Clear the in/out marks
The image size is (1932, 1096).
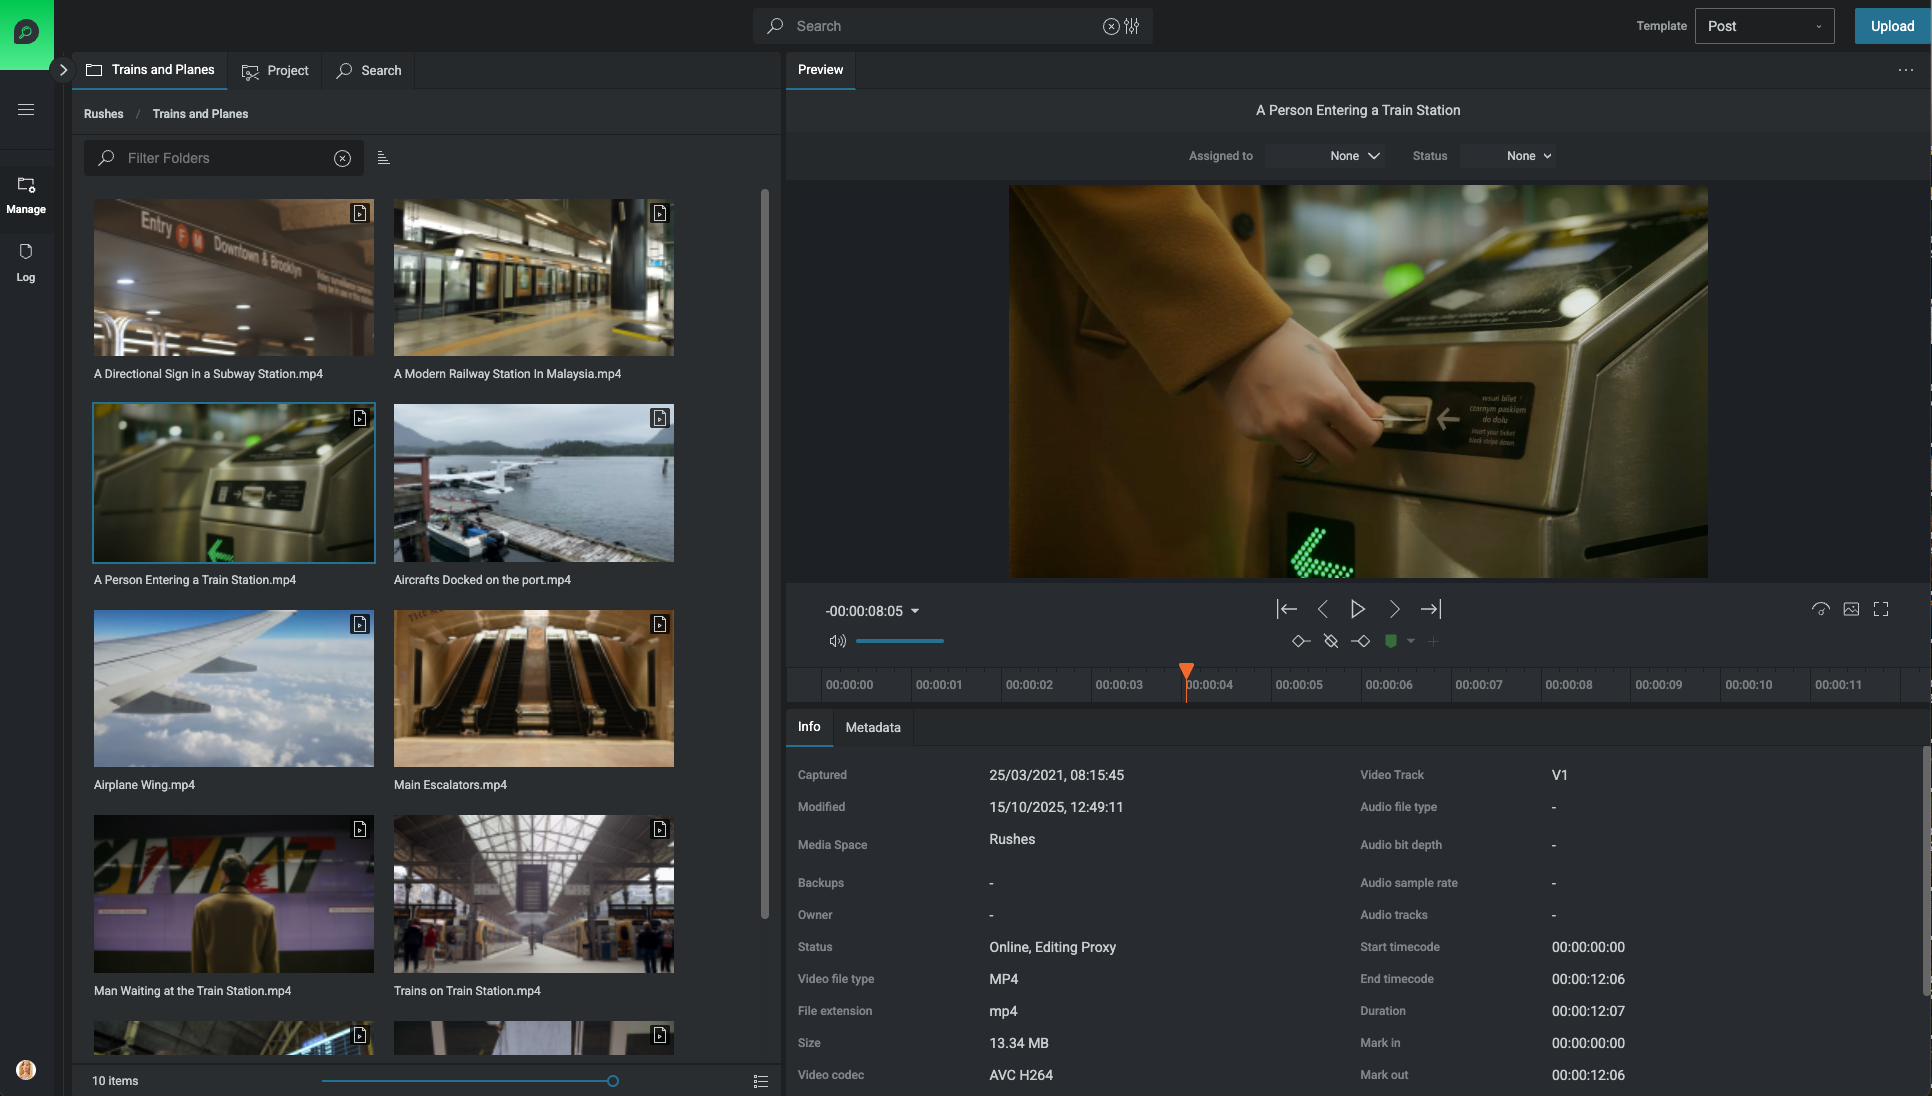pos(1330,641)
